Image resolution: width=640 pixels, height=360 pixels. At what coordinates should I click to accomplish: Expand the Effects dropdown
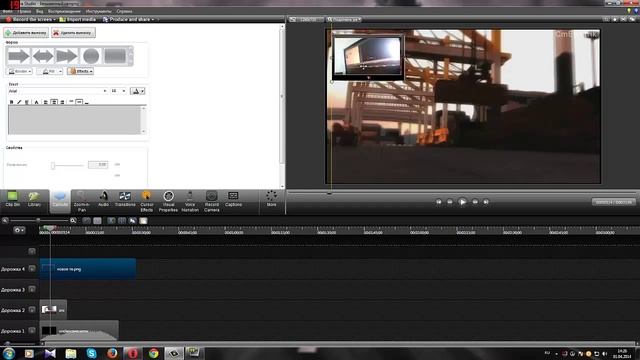click(80, 71)
